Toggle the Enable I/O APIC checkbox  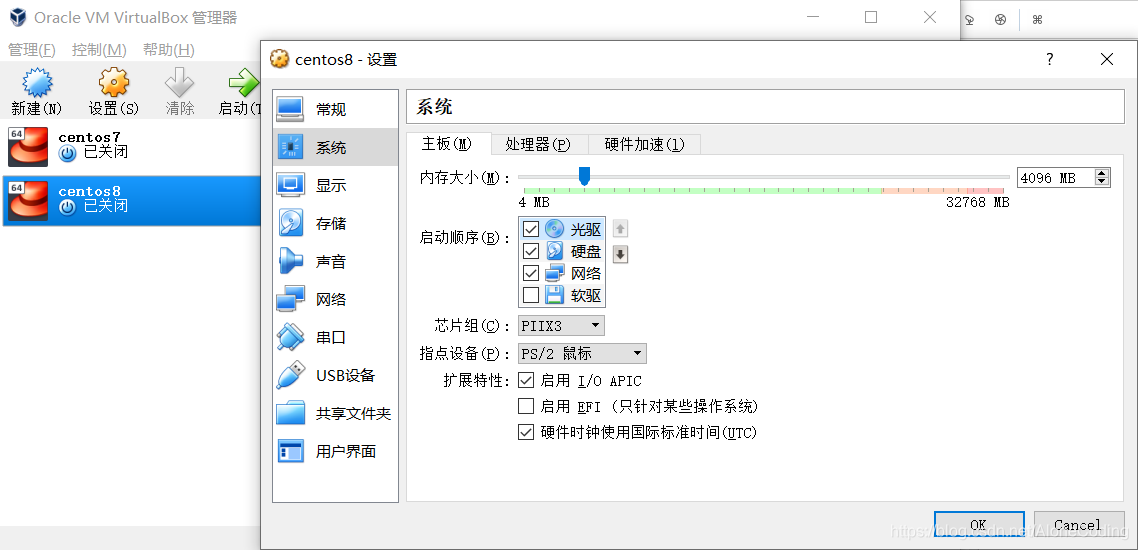tap(525, 380)
